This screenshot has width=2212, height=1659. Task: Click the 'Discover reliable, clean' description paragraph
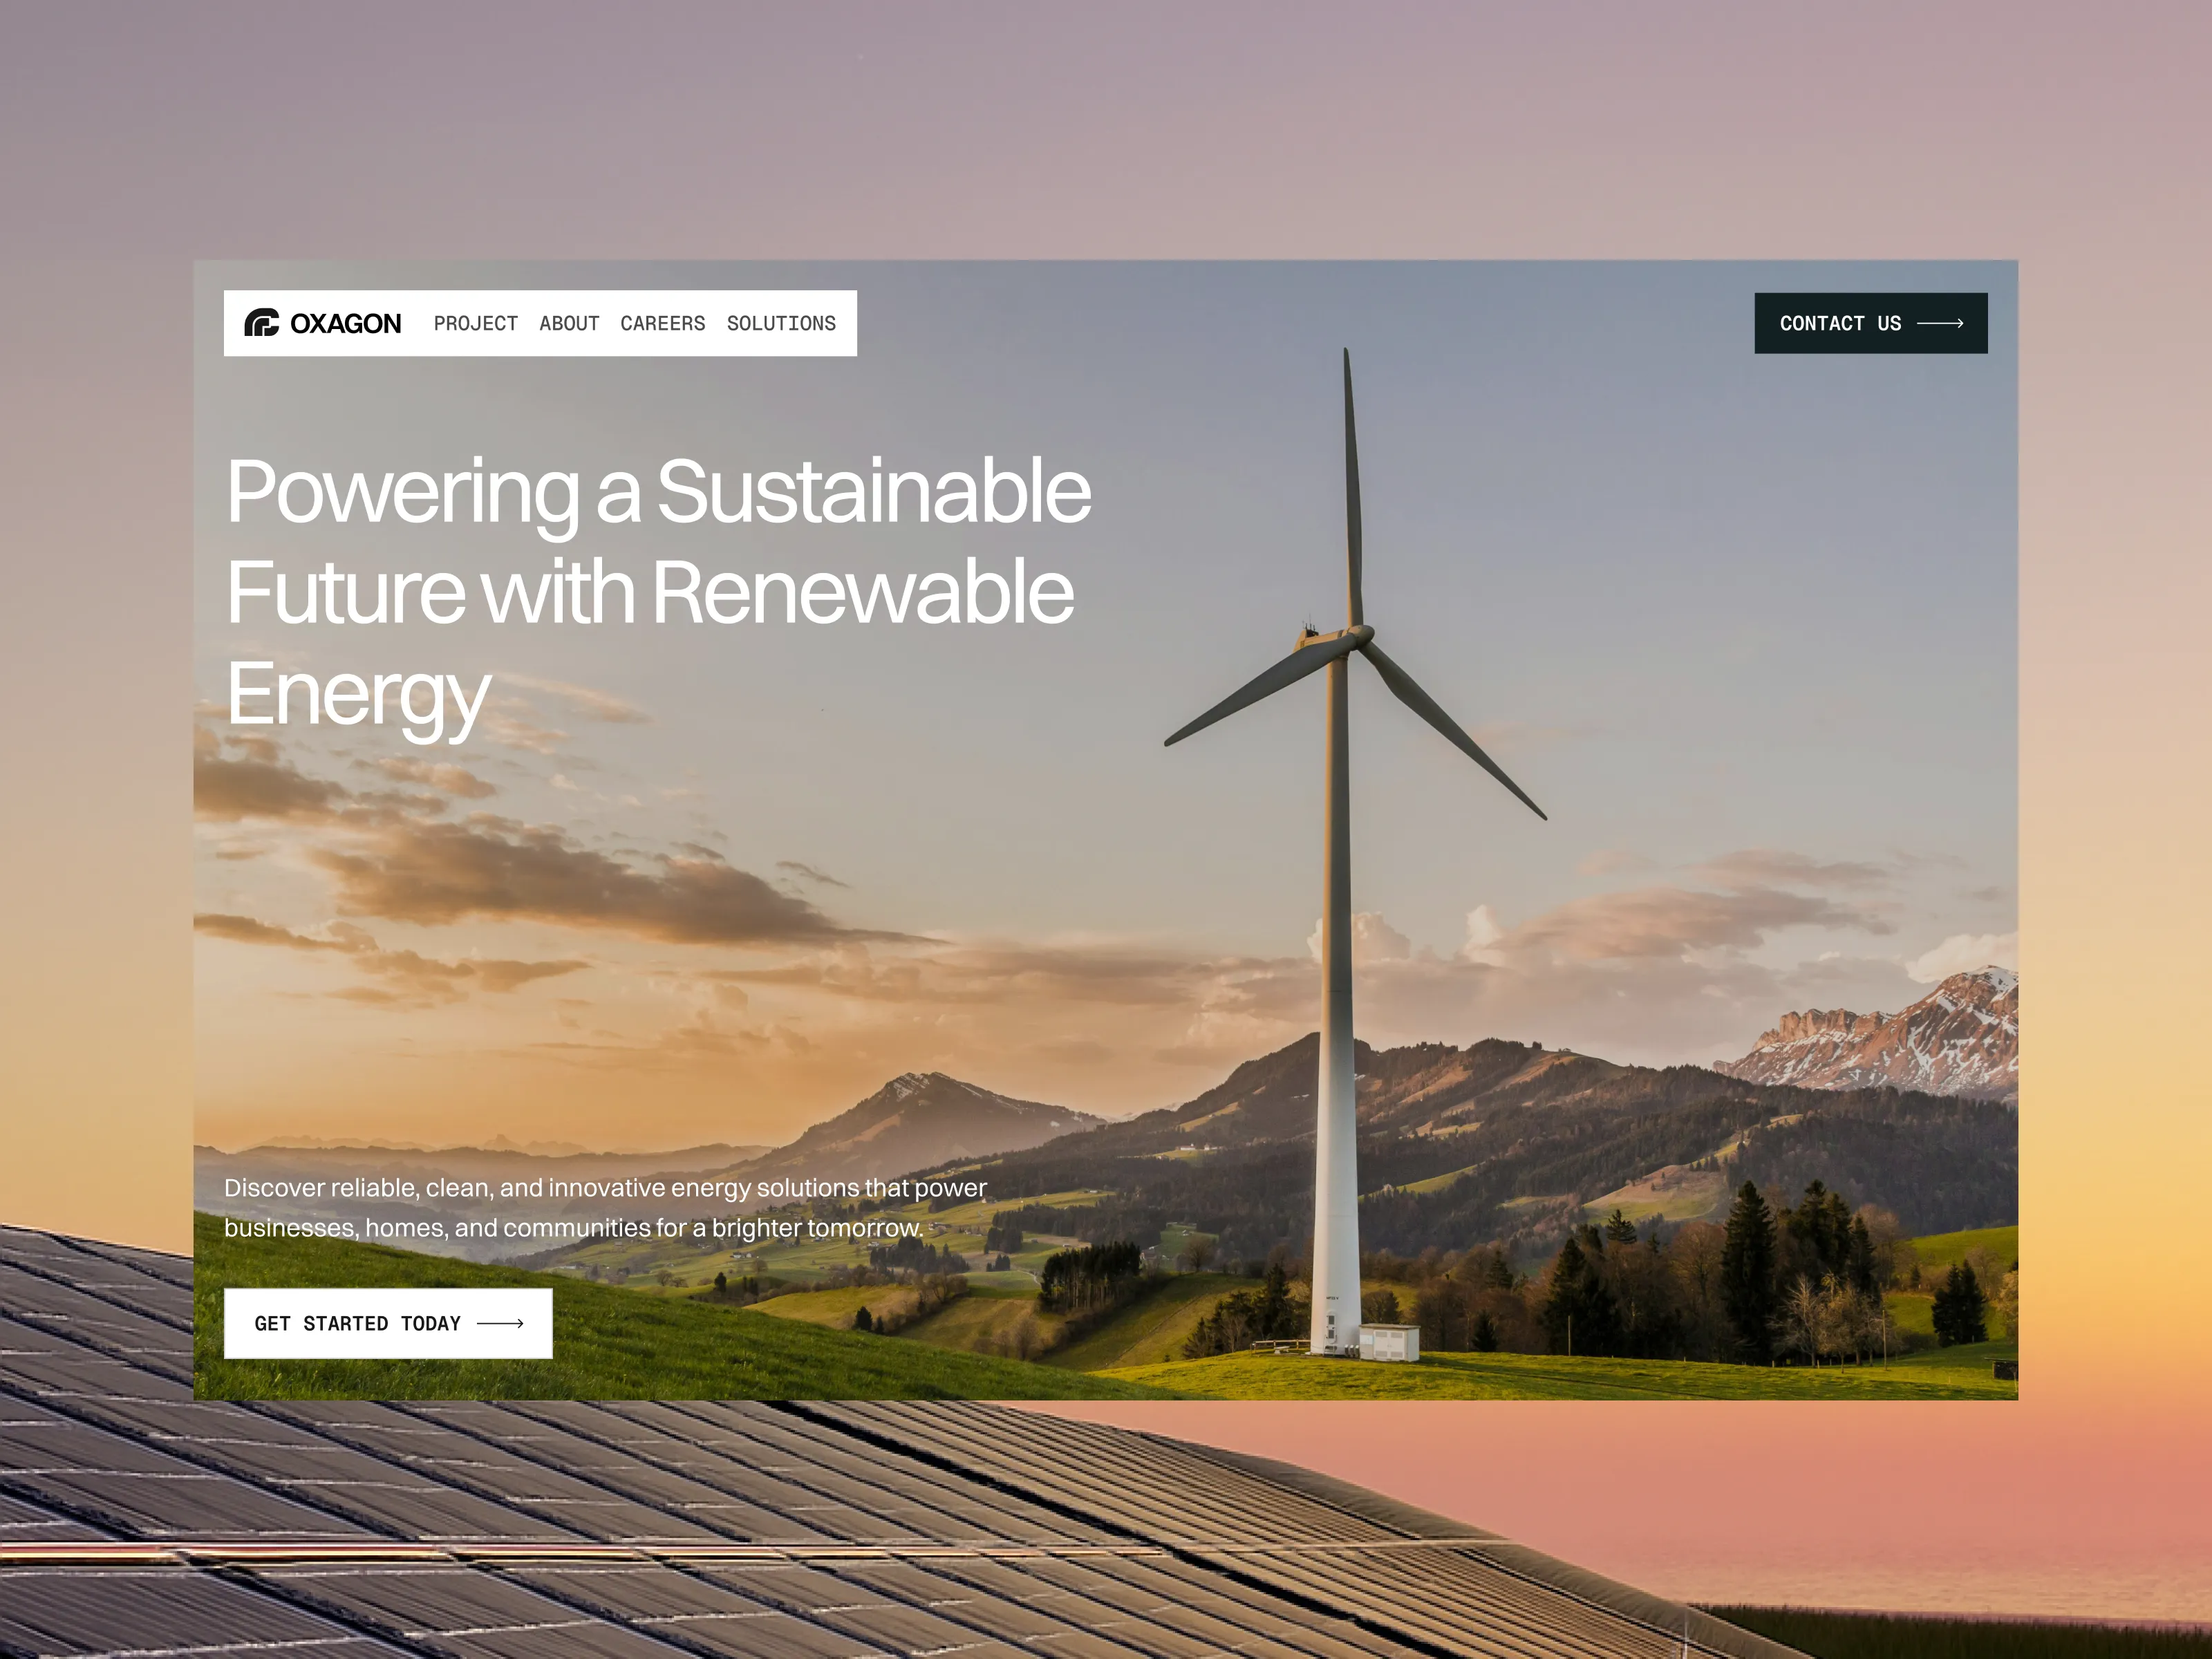tap(604, 1208)
